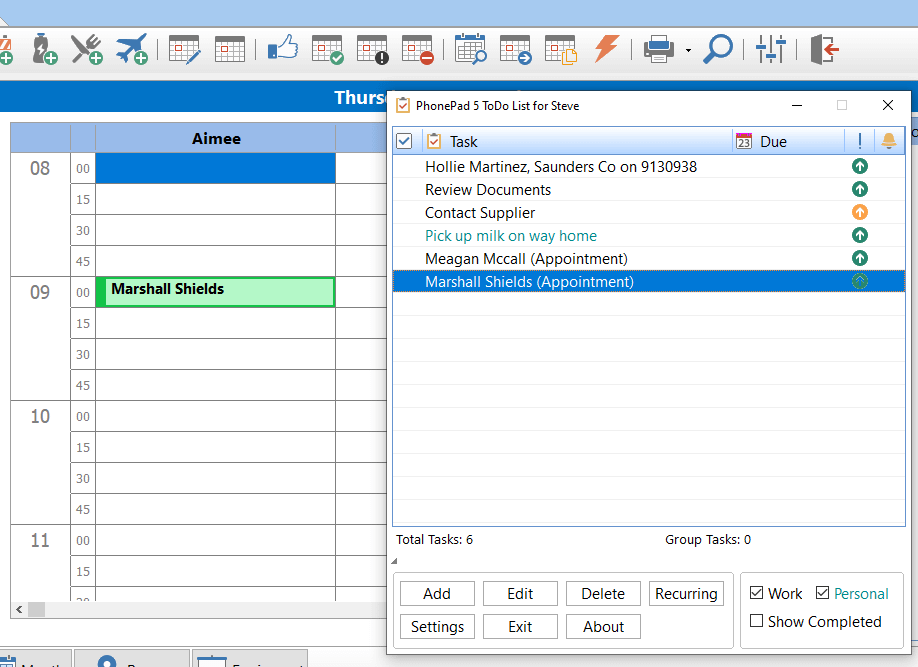The image size is (918, 667).
Task: Select task Hollie Martinez, Saunders Co
Action: click(649, 166)
